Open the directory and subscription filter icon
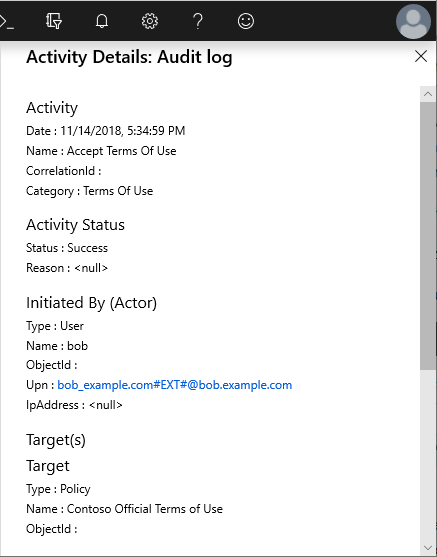Viewport: 437px width, 557px height. point(54,21)
